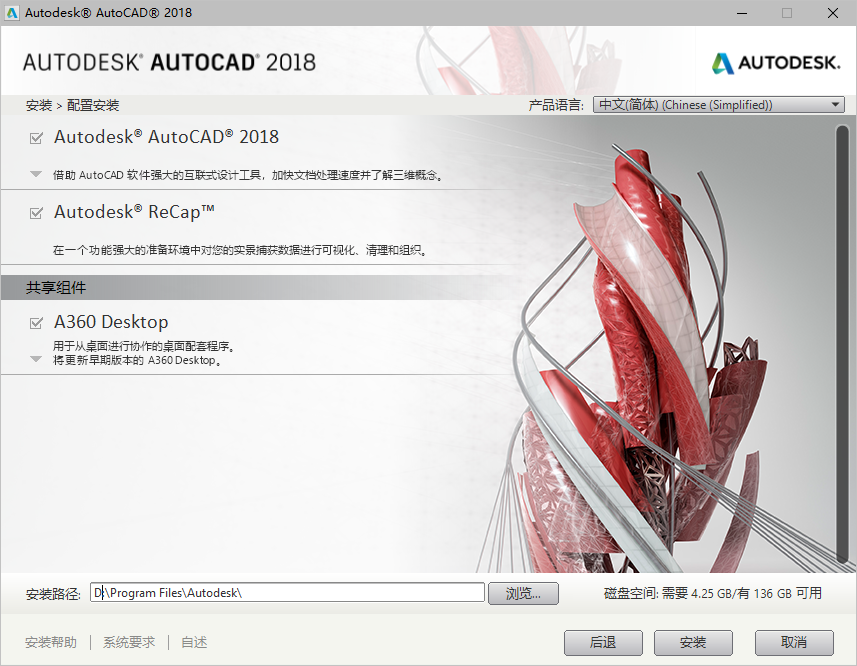The height and width of the screenshot is (666, 857).
Task: Collapse the A360 Desktop details chevron
Action: coord(36,358)
